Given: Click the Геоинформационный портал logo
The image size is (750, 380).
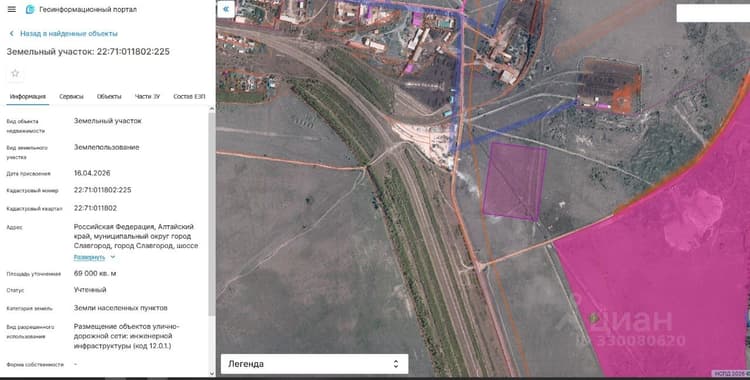Looking at the screenshot, I should 30,10.
